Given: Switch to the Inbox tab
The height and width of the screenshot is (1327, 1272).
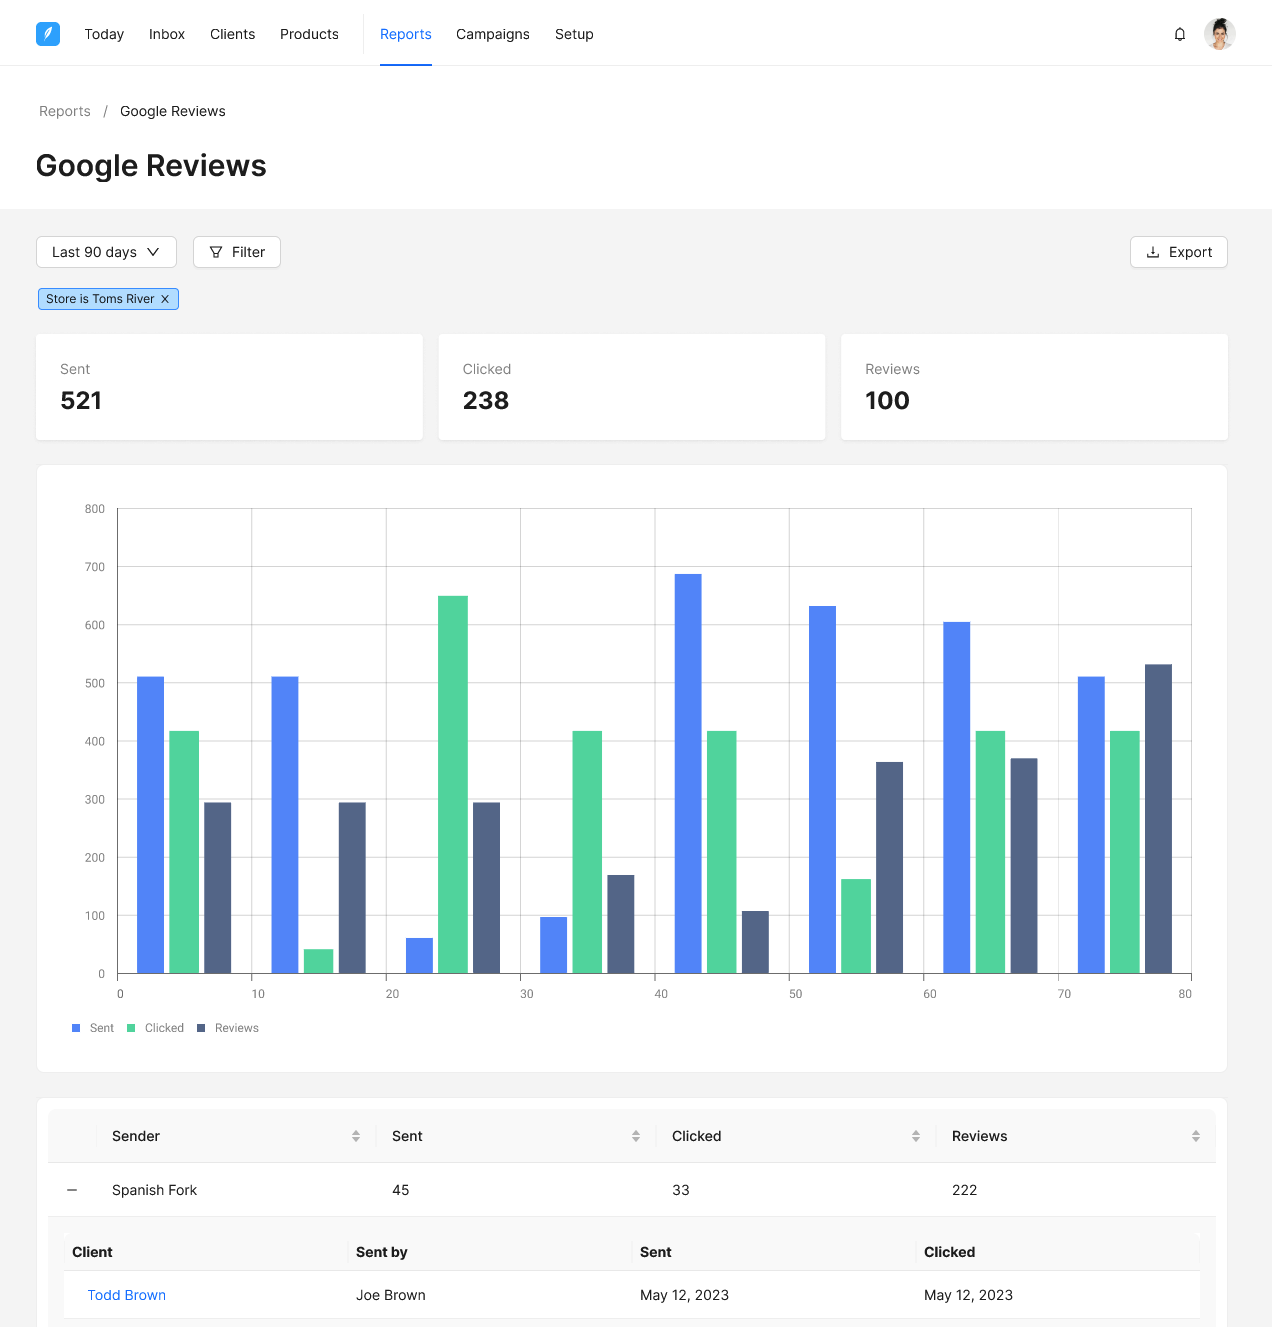Looking at the screenshot, I should tap(167, 34).
